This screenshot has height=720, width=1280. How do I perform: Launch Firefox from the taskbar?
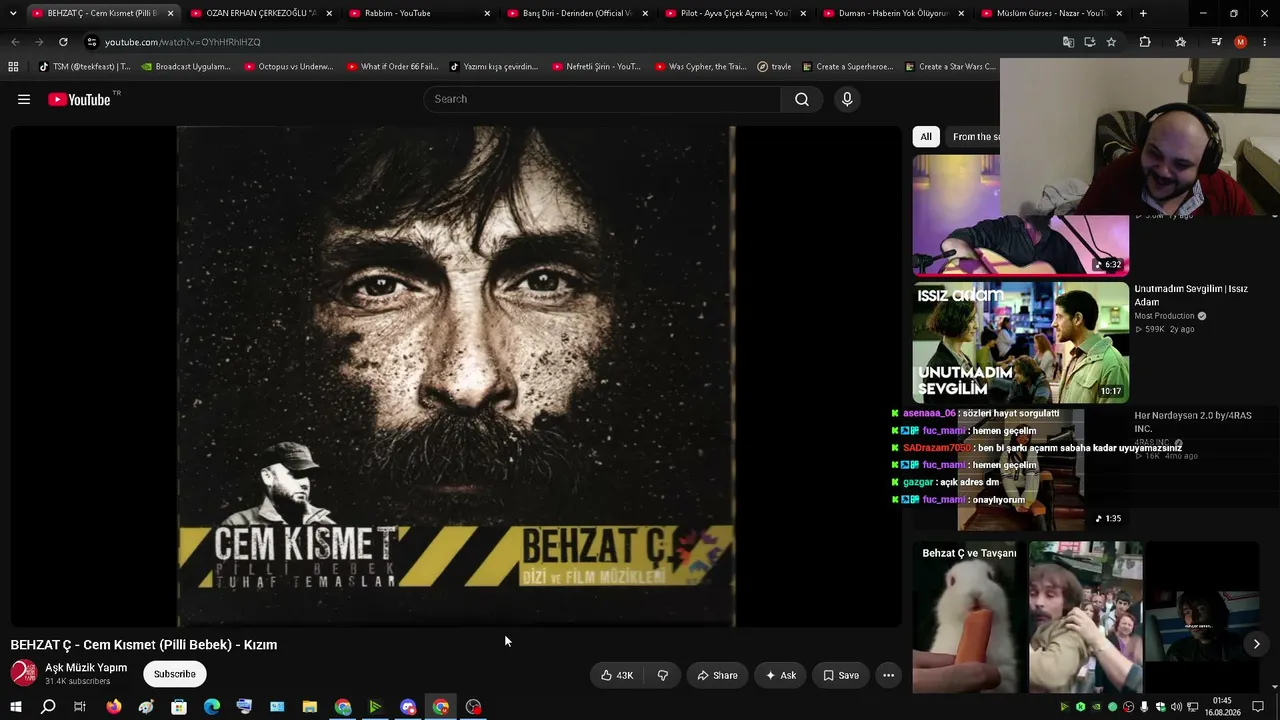point(114,707)
